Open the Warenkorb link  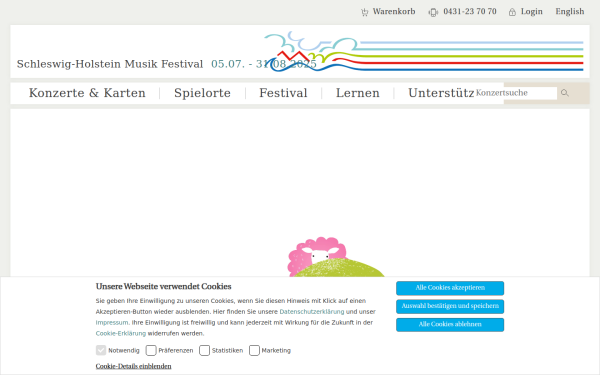click(394, 11)
